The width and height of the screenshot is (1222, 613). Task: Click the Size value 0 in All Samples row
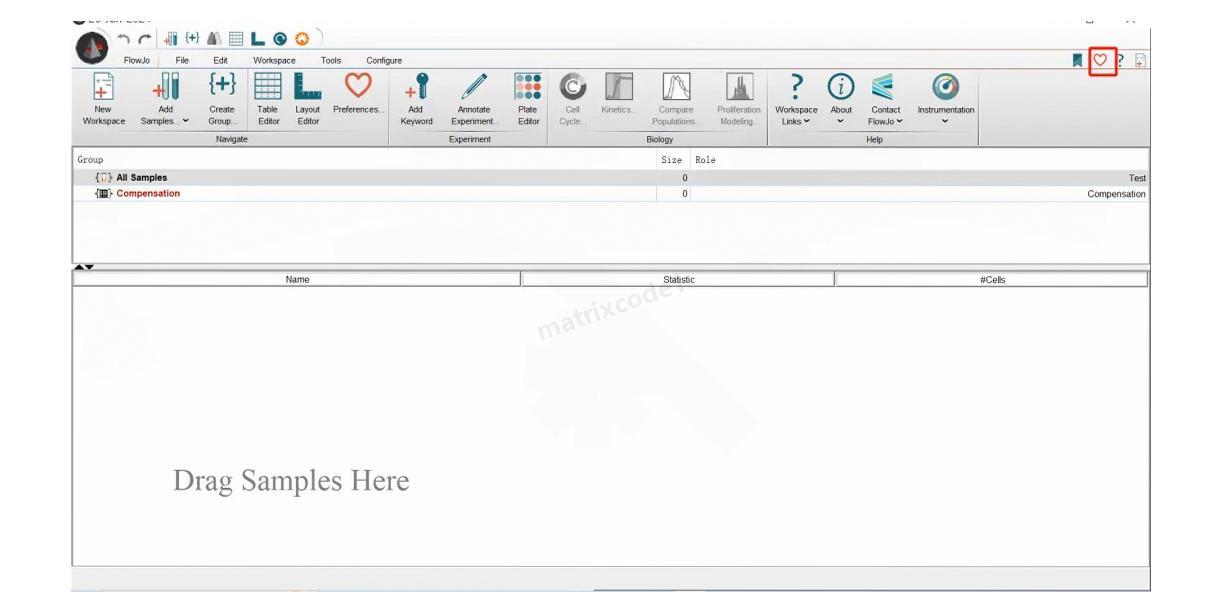685,178
